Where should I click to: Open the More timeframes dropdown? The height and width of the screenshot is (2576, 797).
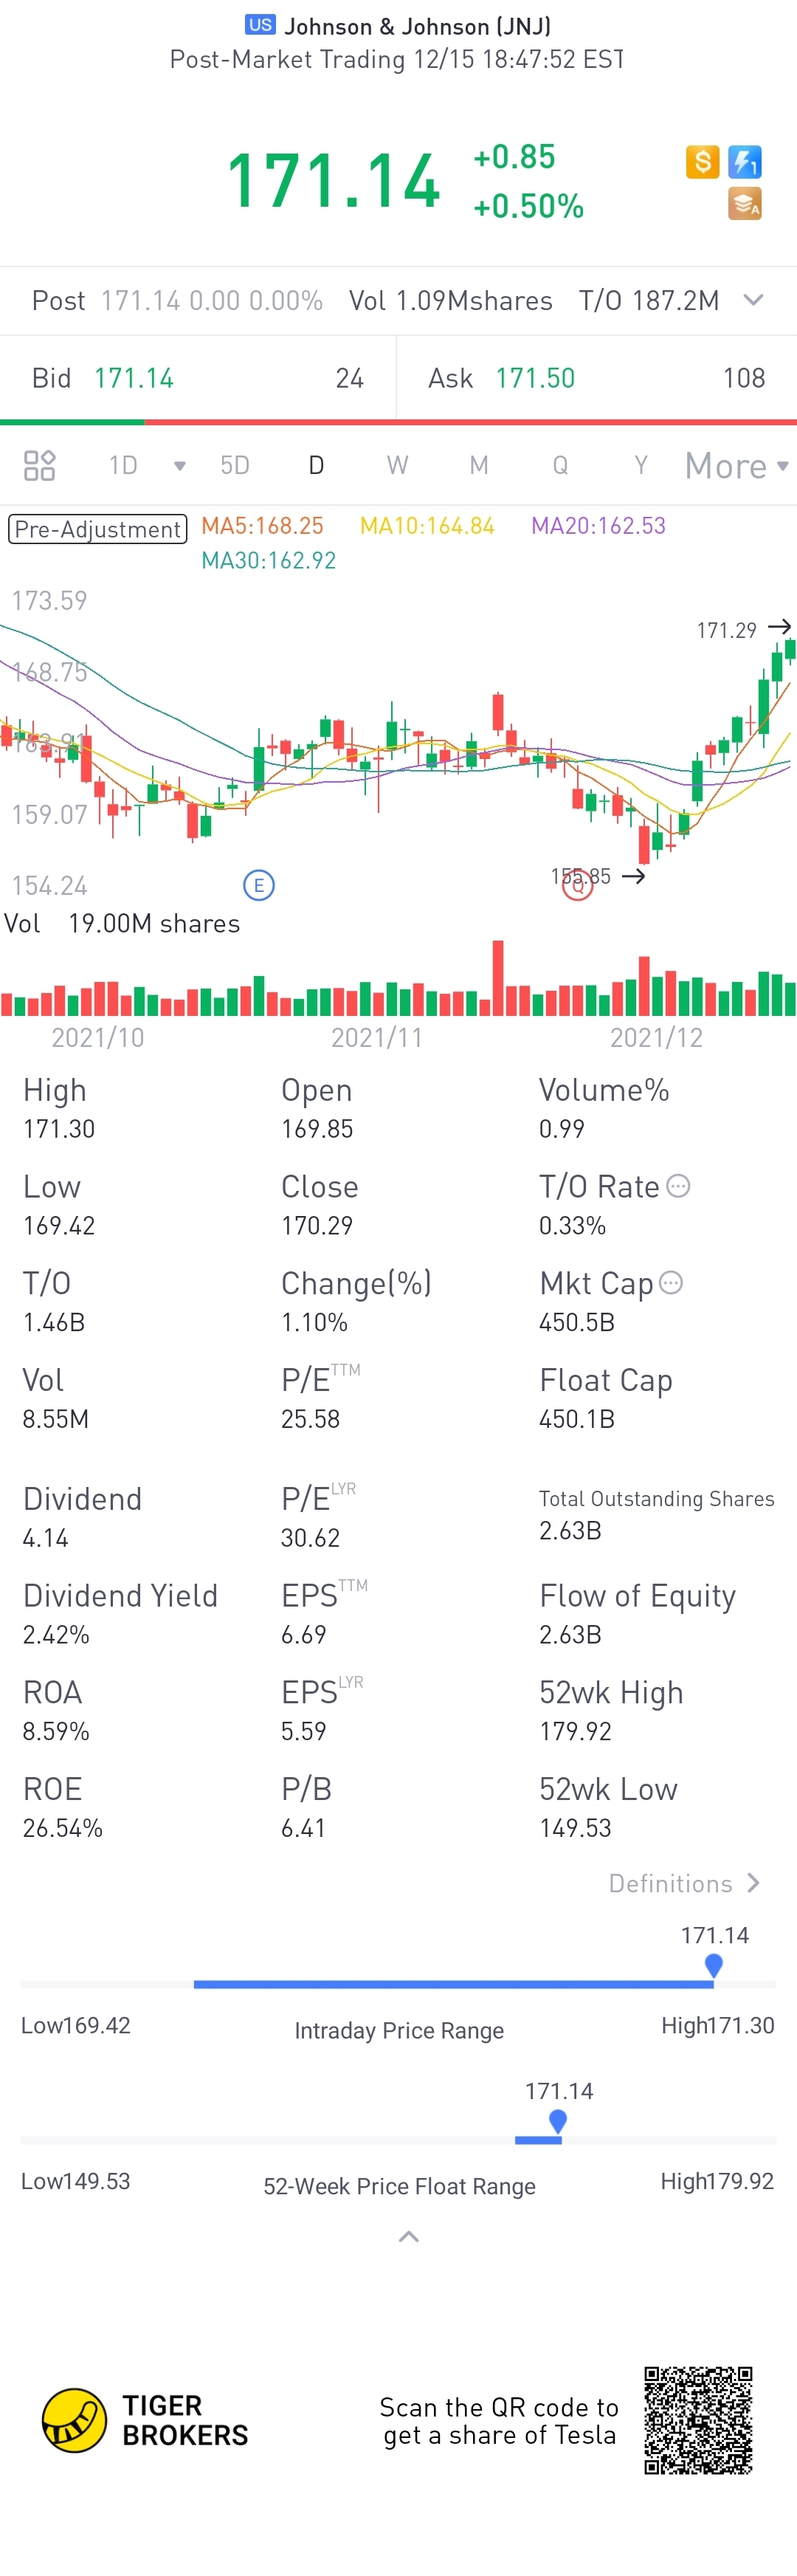pyautogui.click(x=737, y=466)
